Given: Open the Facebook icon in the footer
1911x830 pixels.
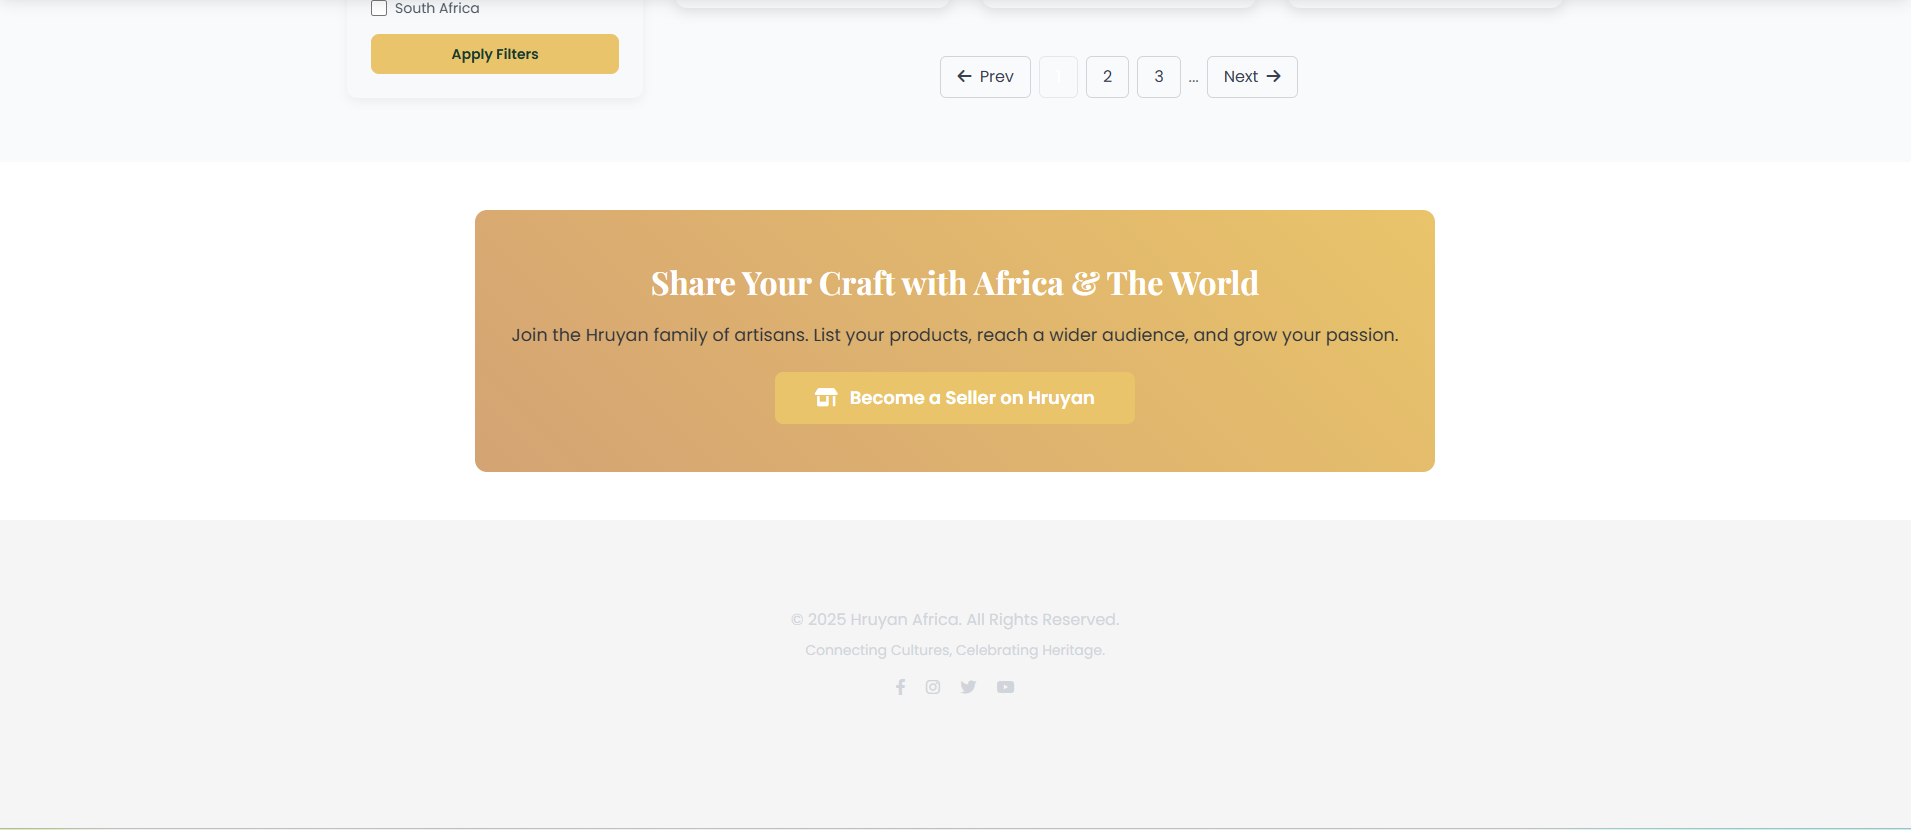Looking at the screenshot, I should 900,687.
